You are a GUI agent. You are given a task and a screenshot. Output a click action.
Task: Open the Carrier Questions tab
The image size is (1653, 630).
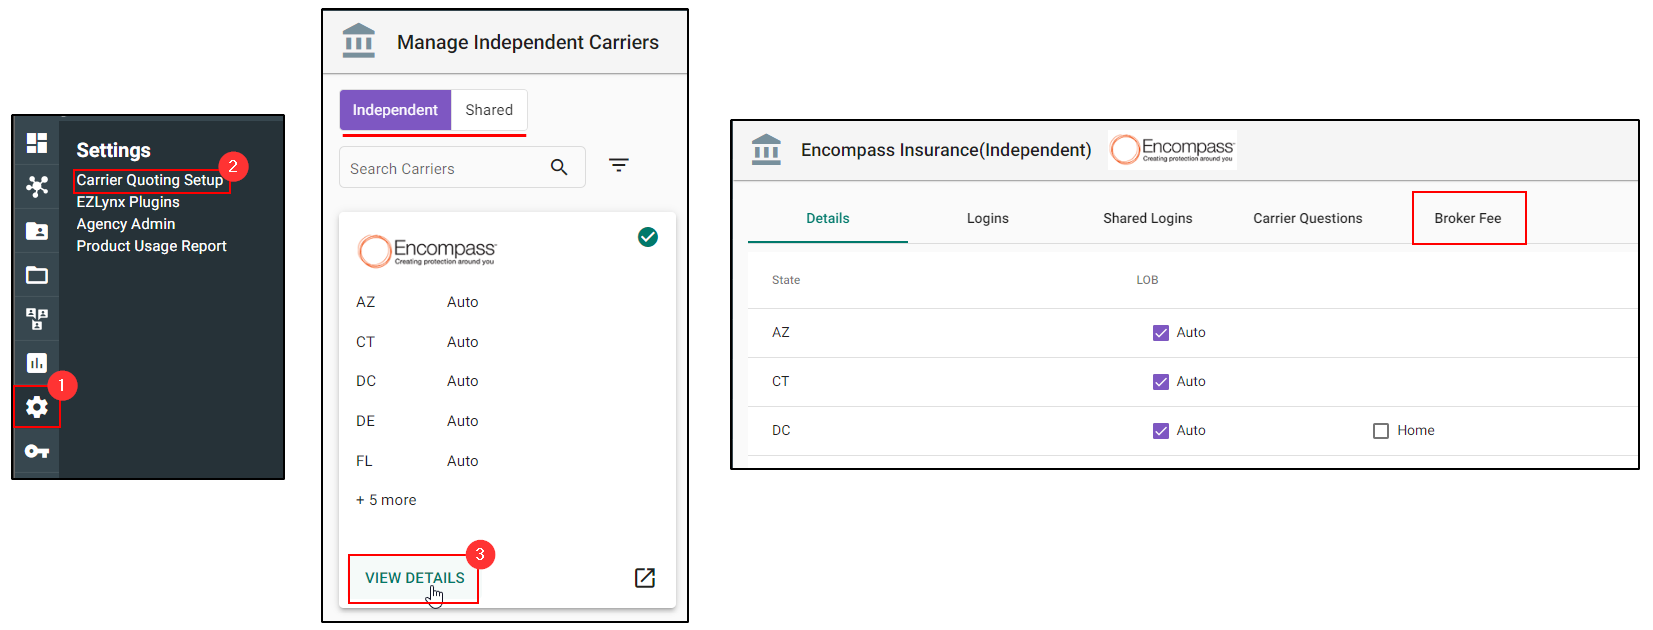[1308, 218]
